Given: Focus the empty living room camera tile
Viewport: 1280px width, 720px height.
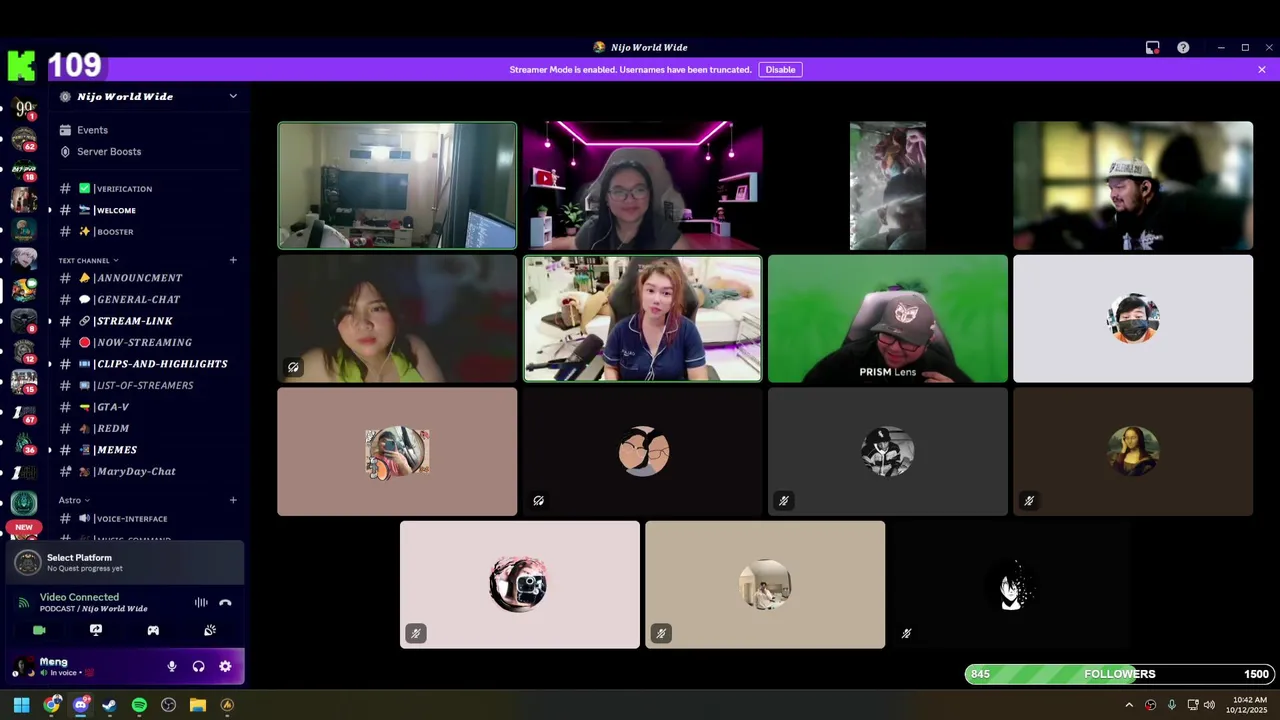Looking at the screenshot, I should point(397,185).
